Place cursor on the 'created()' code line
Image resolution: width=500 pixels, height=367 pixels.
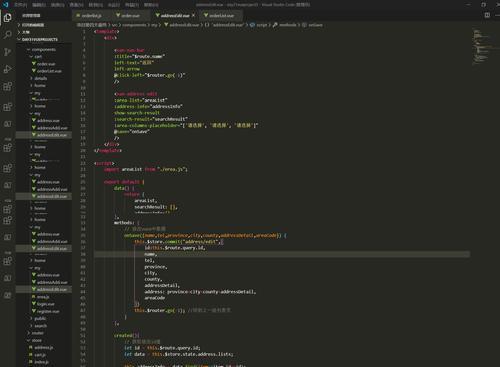pyautogui.click(x=127, y=335)
